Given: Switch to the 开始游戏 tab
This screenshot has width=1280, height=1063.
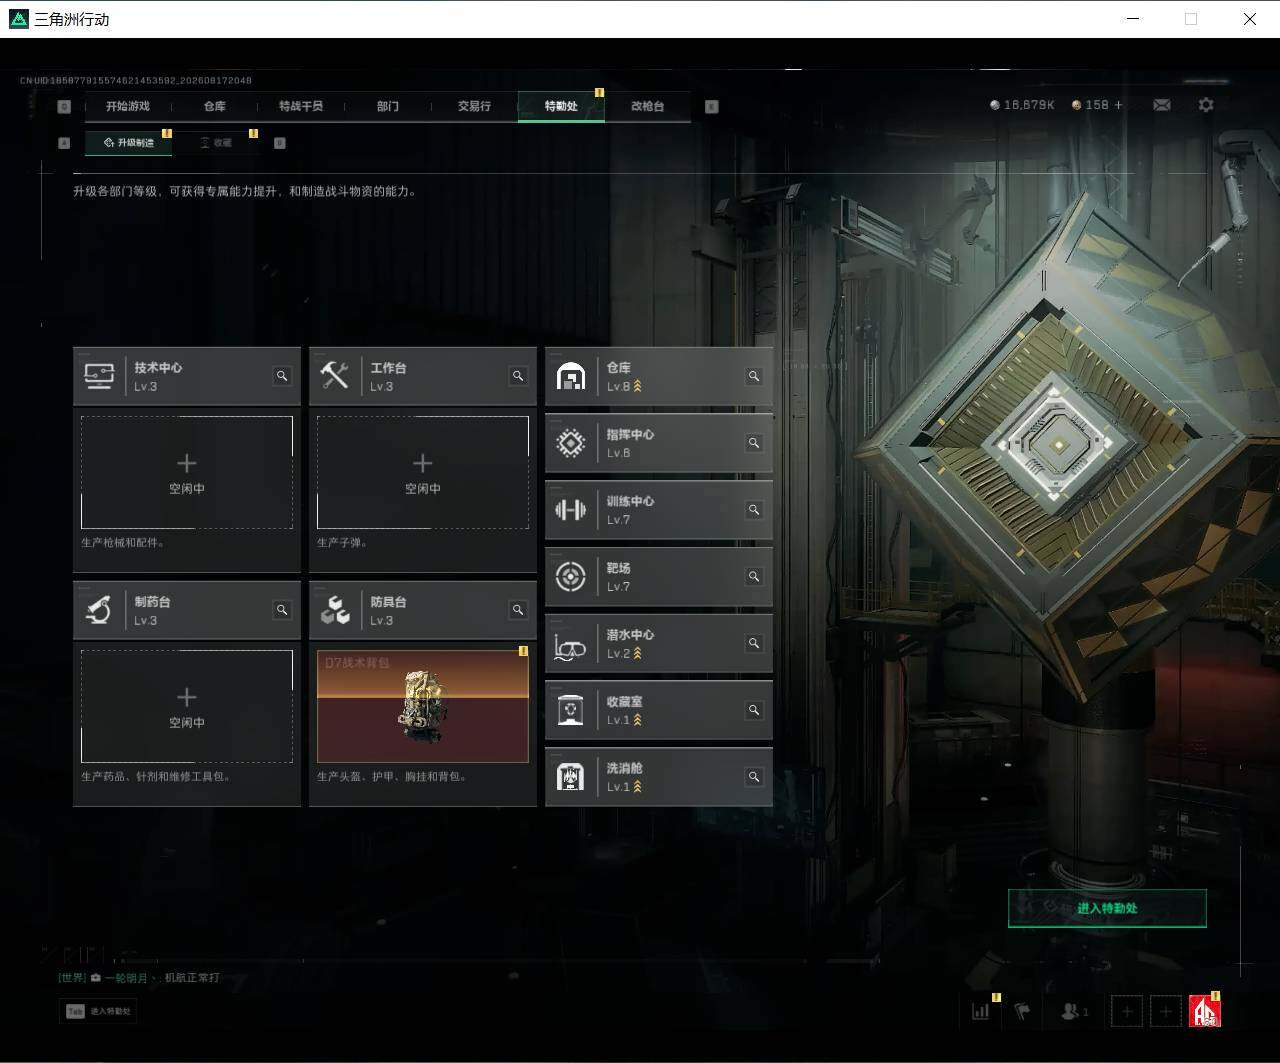Looking at the screenshot, I should (x=128, y=106).
